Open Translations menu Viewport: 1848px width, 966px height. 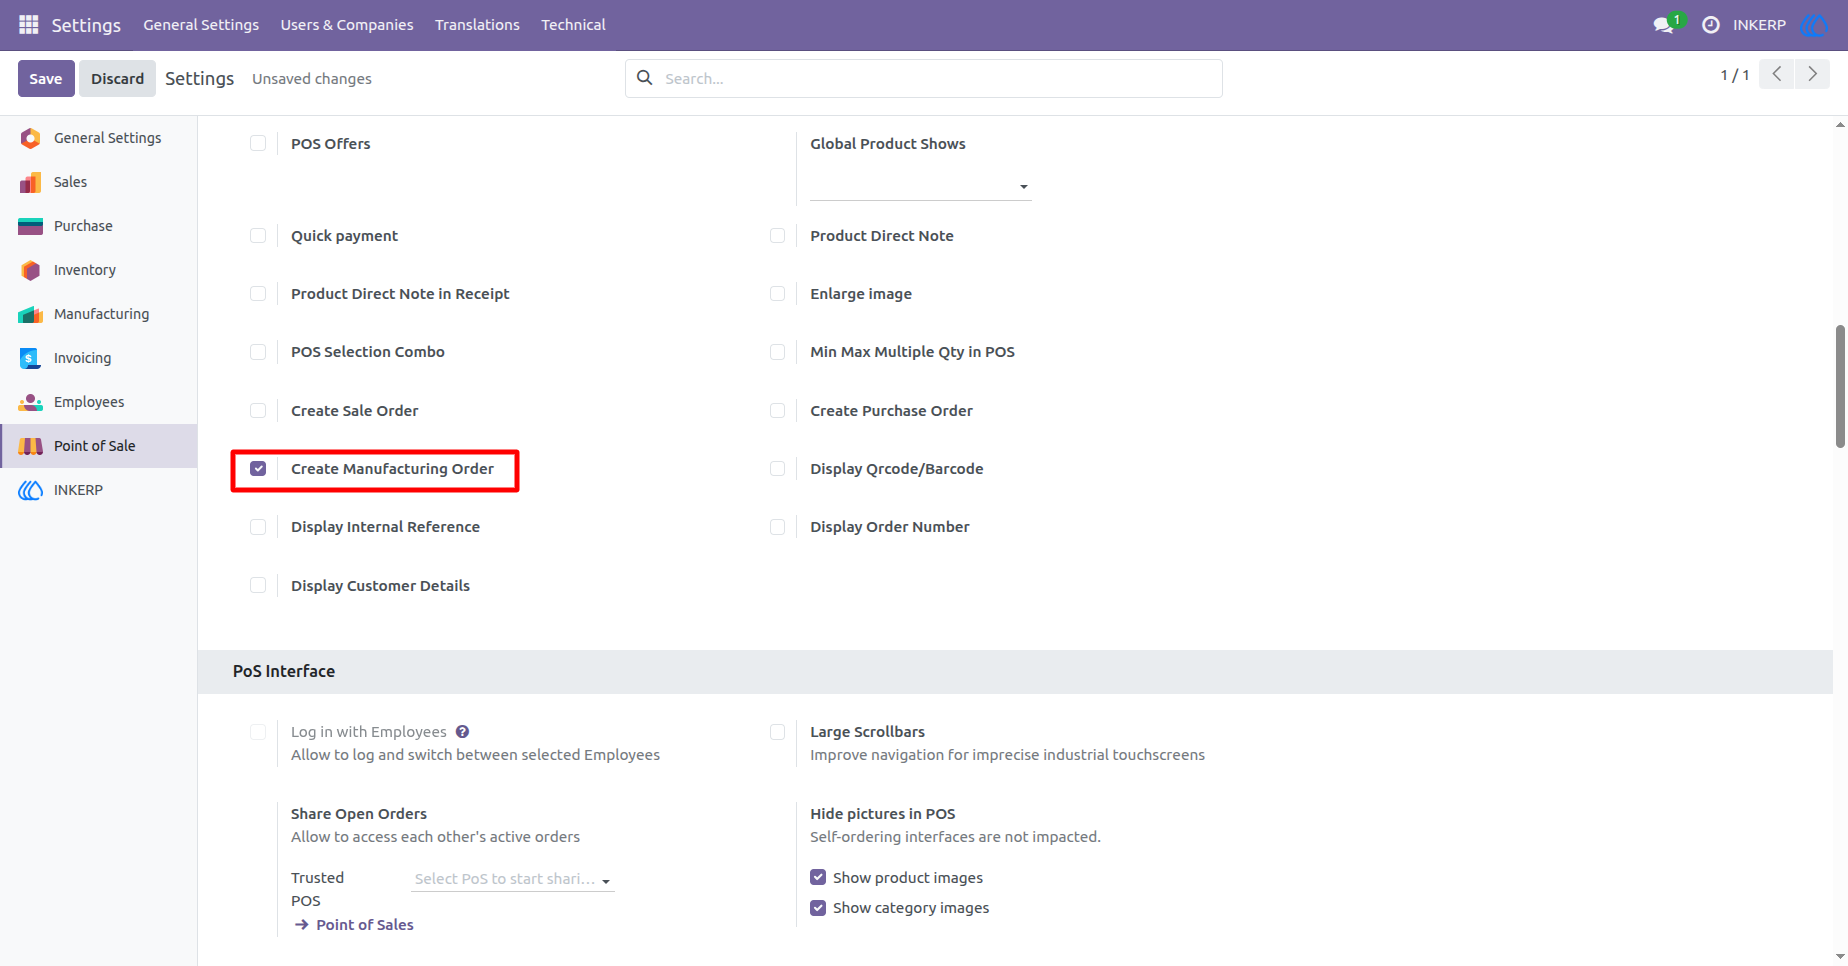click(x=477, y=25)
